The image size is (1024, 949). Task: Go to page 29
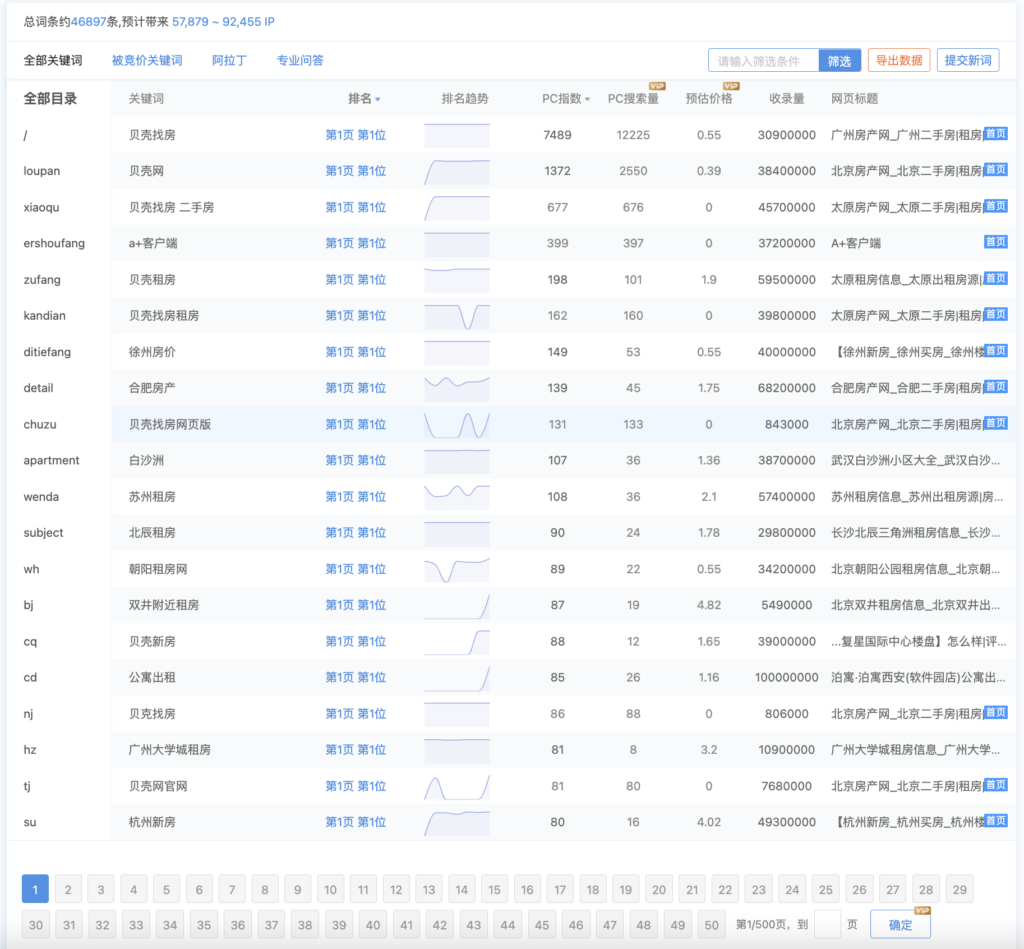coord(959,889)
